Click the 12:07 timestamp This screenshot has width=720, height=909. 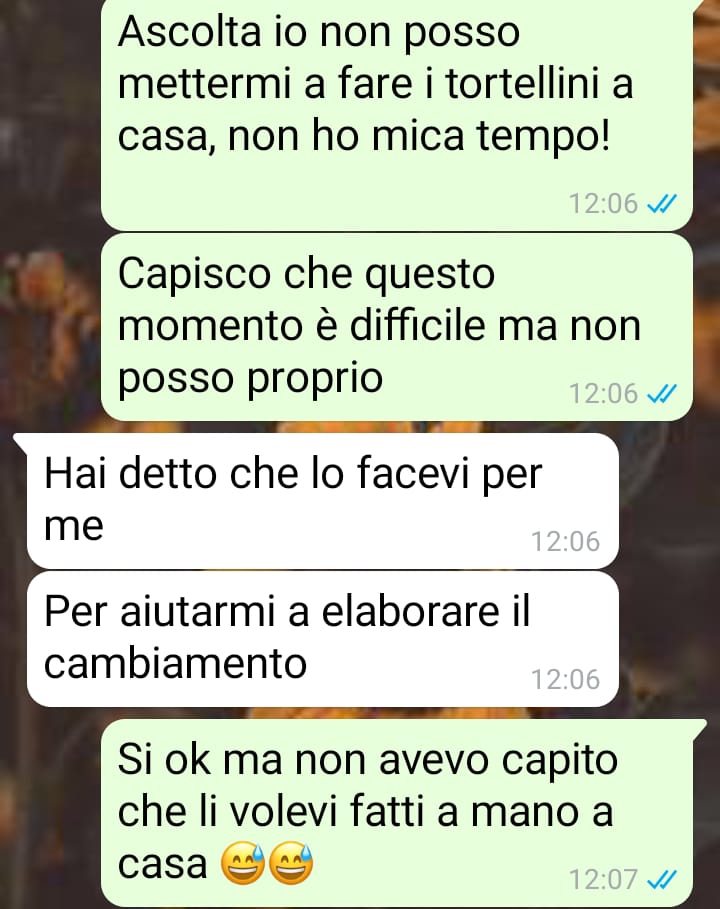pos(603,879)
